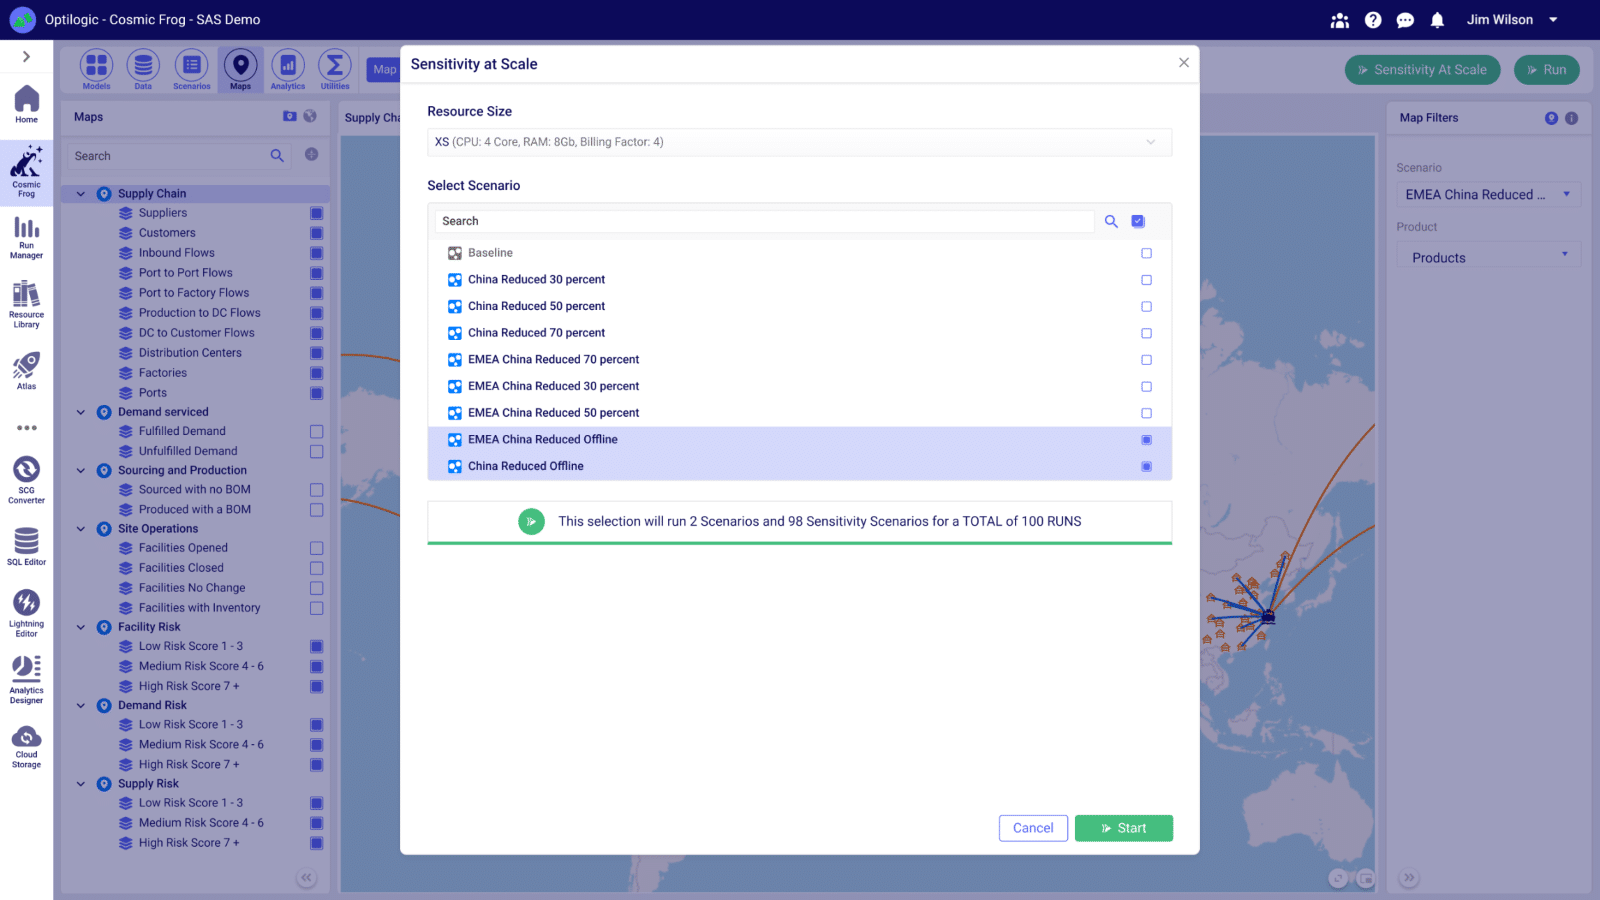This screenshot has width=1600, height=900.
Task: Show more apps via the three-dots icon
Action: 26,428
